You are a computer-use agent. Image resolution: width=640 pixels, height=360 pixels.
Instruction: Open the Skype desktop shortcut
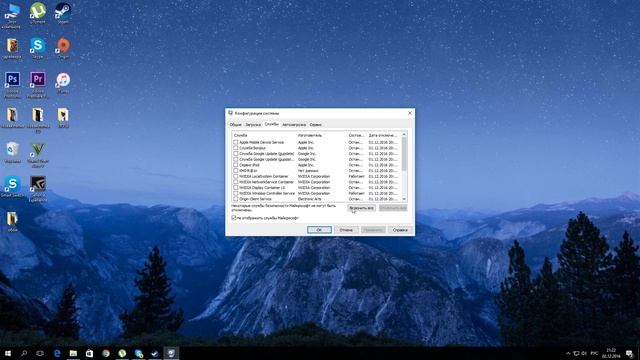[x=38, y=47]
